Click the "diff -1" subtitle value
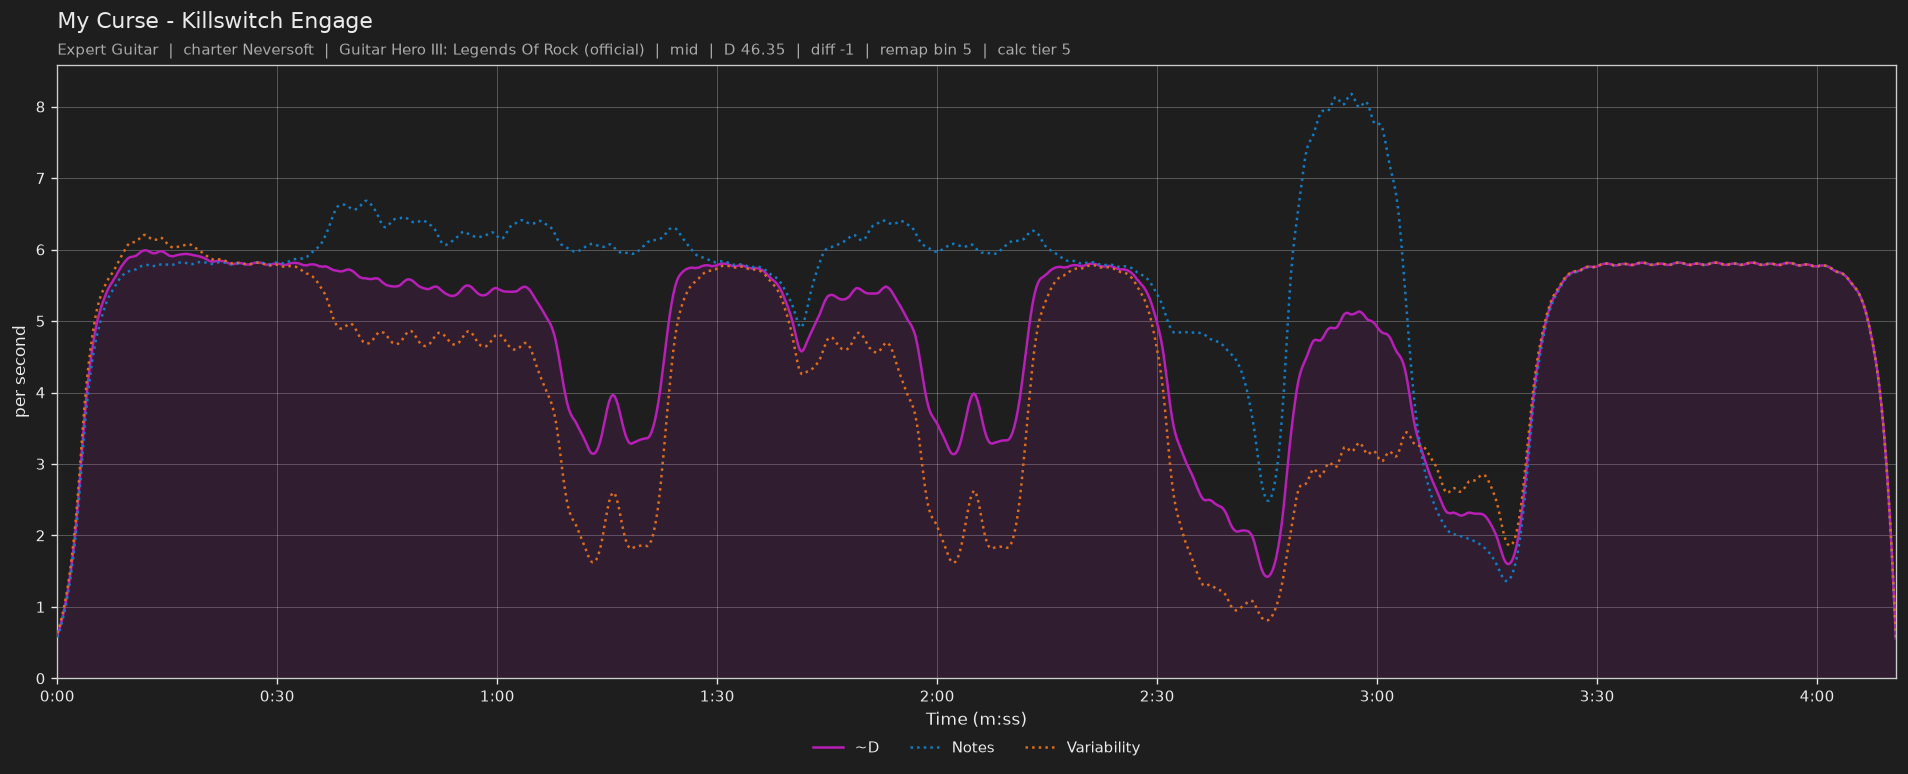The width and height of the screenshot is (1908, 774). click(832, 50)
